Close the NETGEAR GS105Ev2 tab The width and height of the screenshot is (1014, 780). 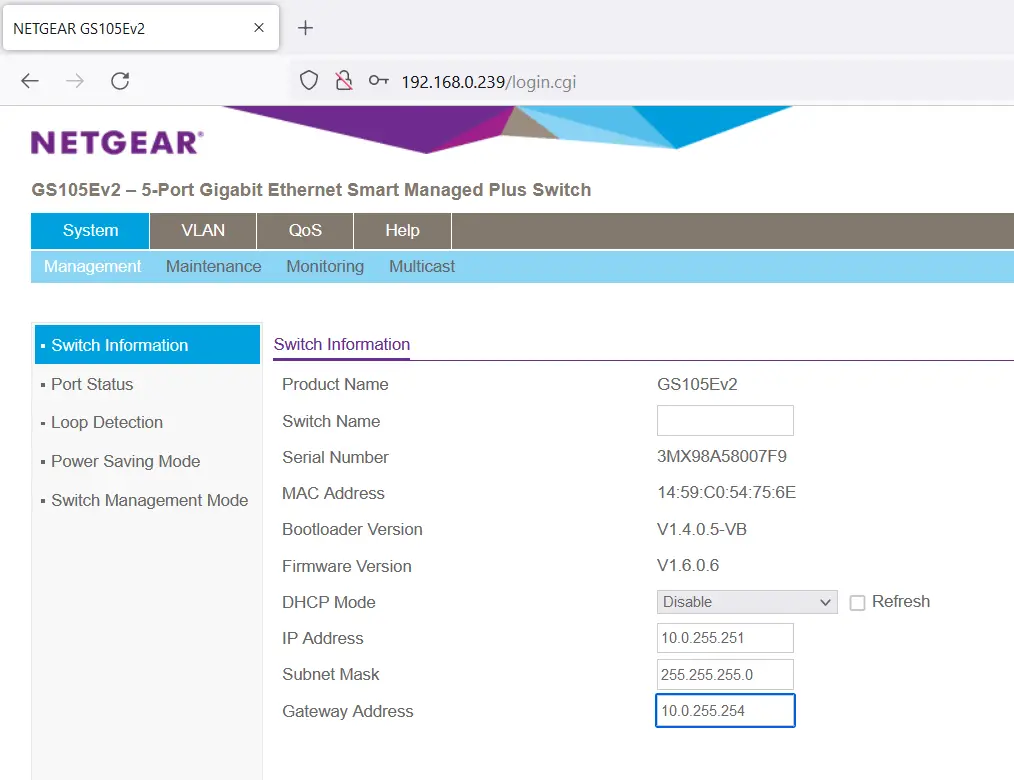(x=259, y=28)
